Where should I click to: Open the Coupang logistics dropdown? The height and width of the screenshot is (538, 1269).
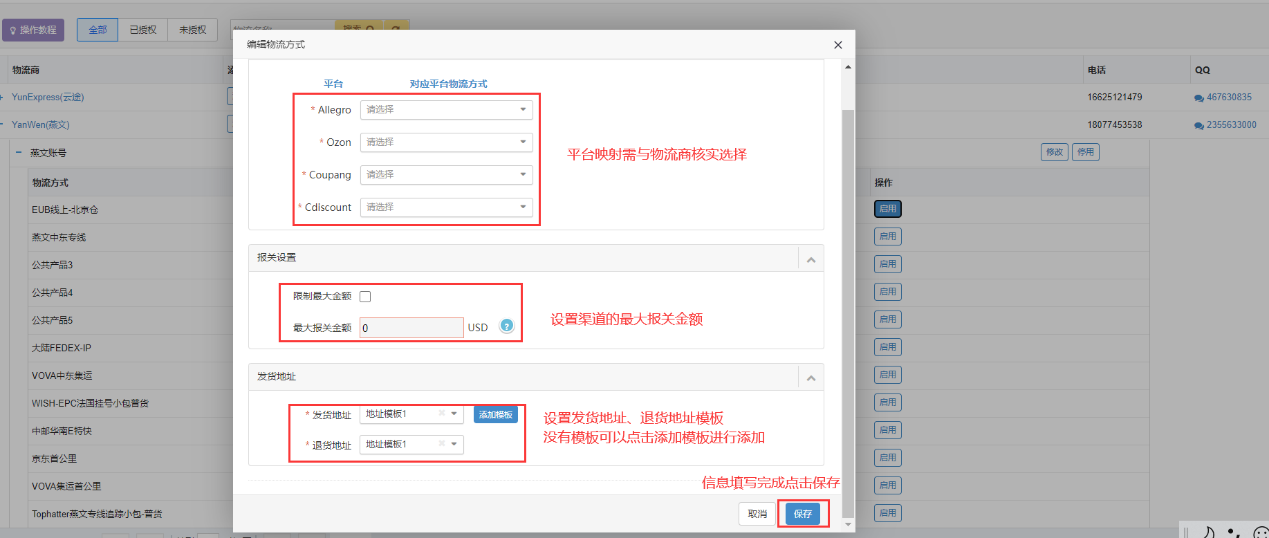pyautogui.click(x=446, y=174)
